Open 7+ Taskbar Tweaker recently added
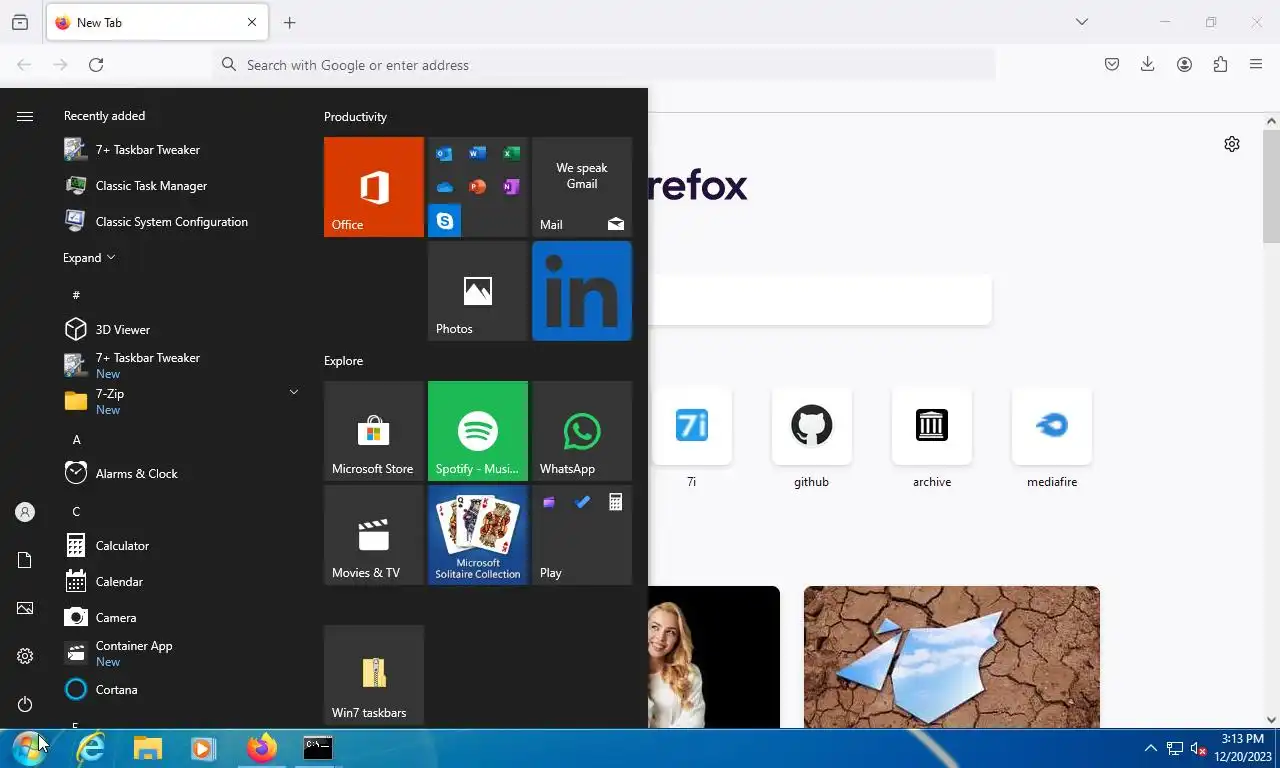The height and width of the screenshot is (768, 1280). tap(182, 149)
